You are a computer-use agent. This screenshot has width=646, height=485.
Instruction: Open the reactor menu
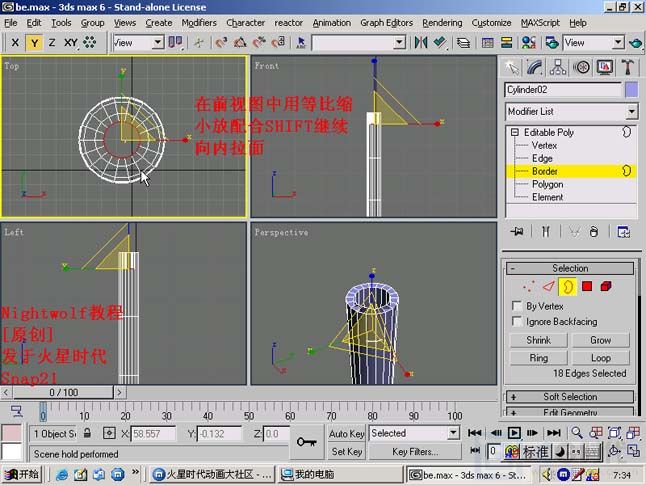288,23
